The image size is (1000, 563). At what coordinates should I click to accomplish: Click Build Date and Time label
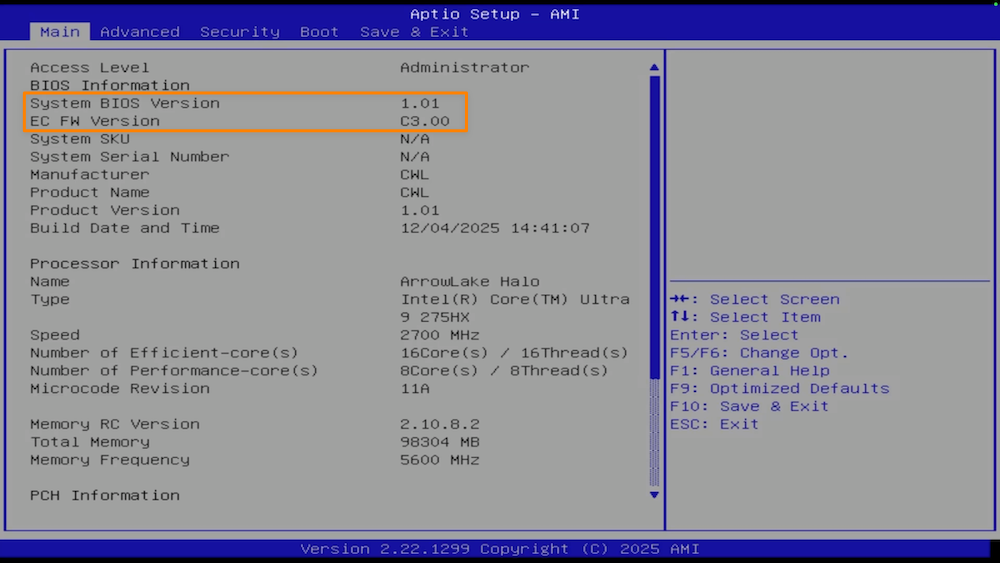click(x=124, y=228)
